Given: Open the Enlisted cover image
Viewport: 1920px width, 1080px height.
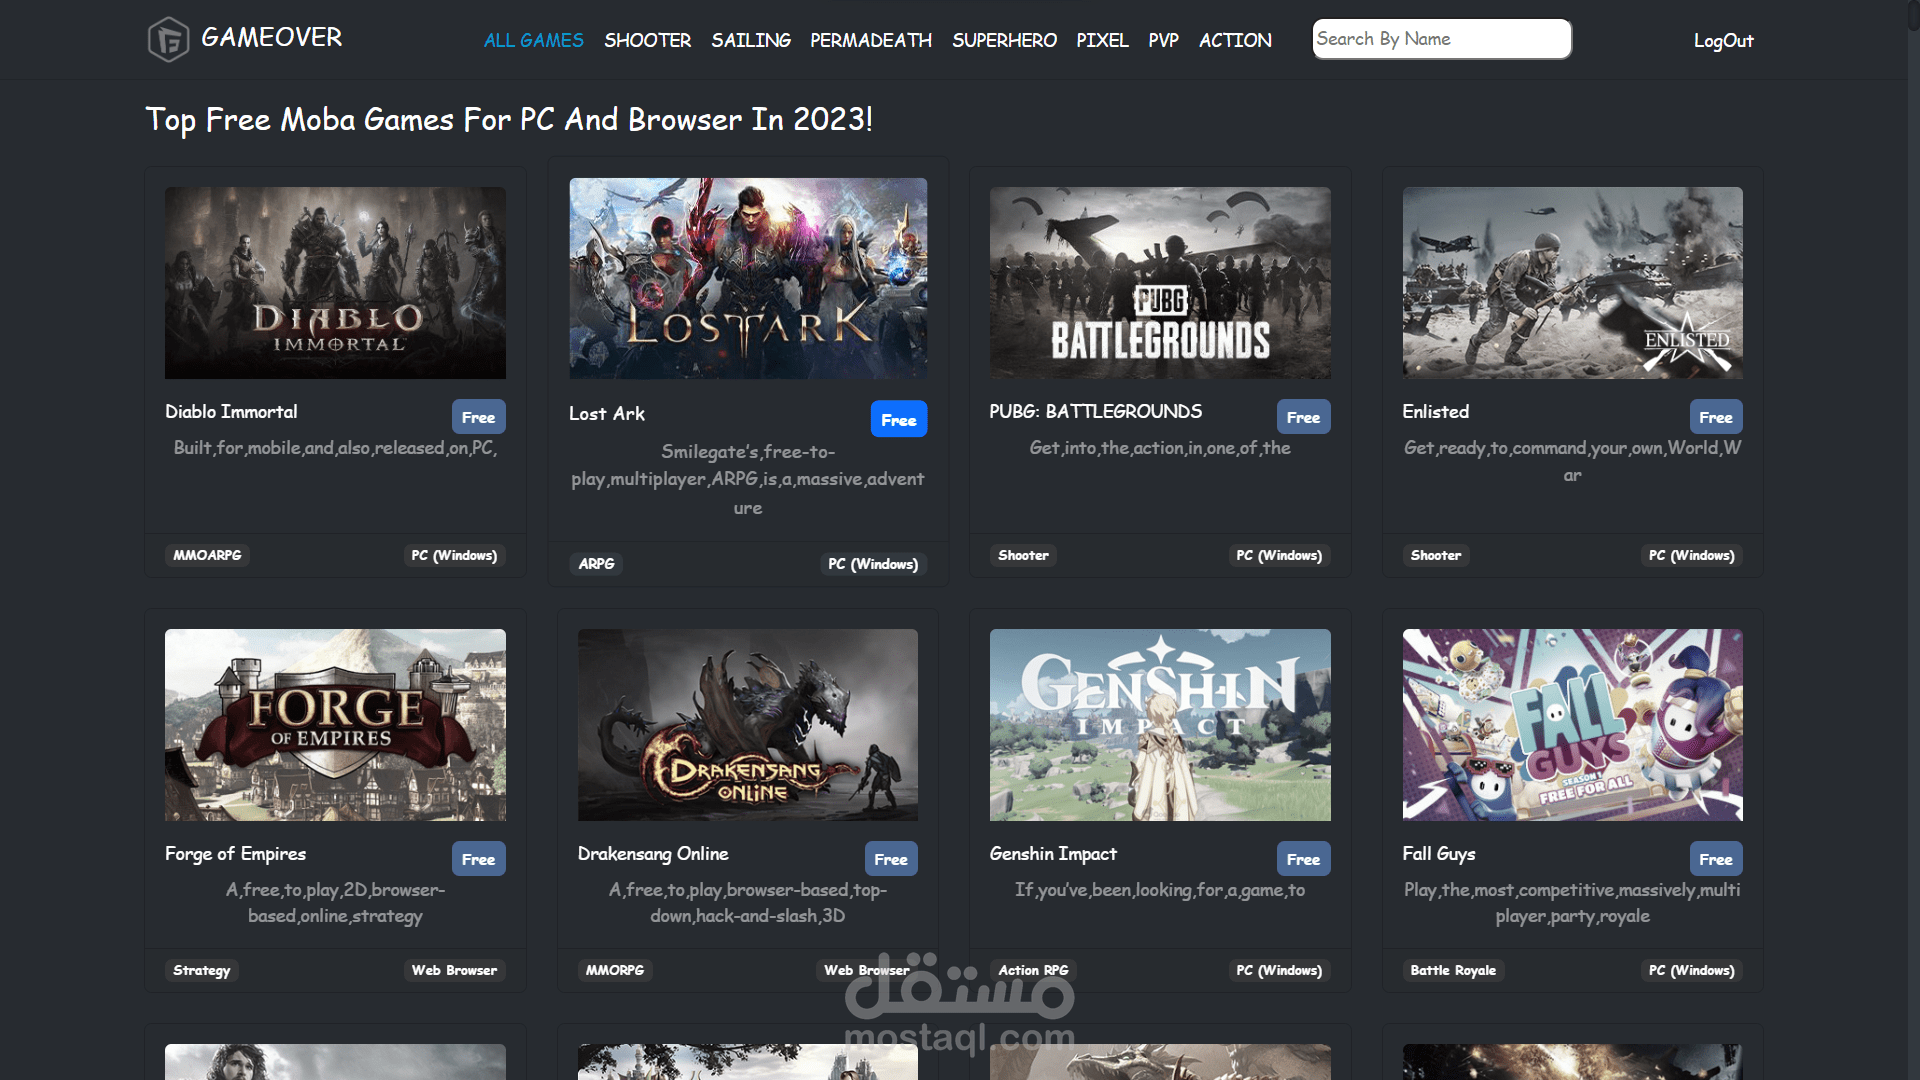Looking at the screenshot, I should (1572, 283).
